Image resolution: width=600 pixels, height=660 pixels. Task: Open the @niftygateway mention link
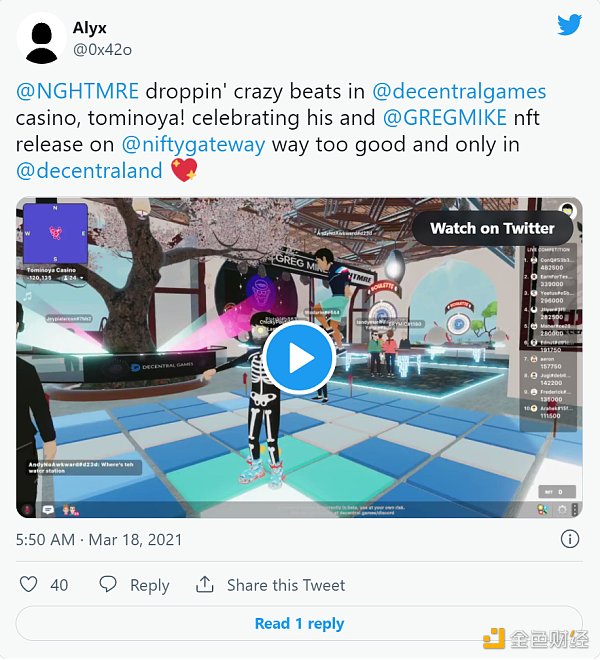193,145
